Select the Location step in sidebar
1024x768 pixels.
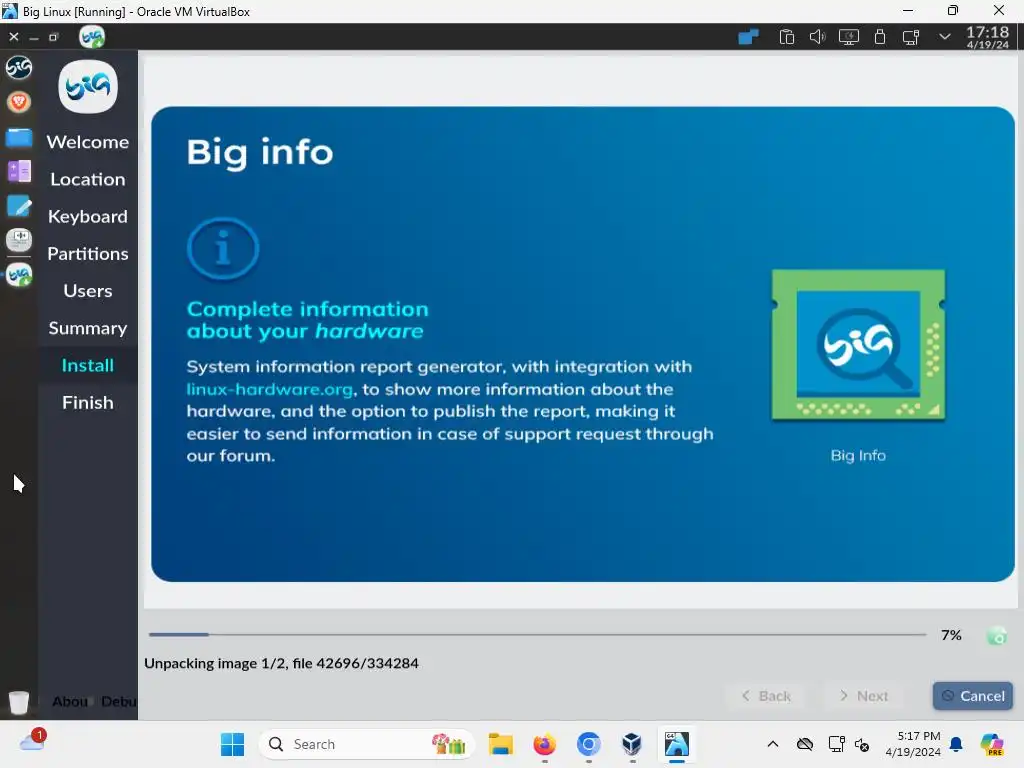pos(88,179)
